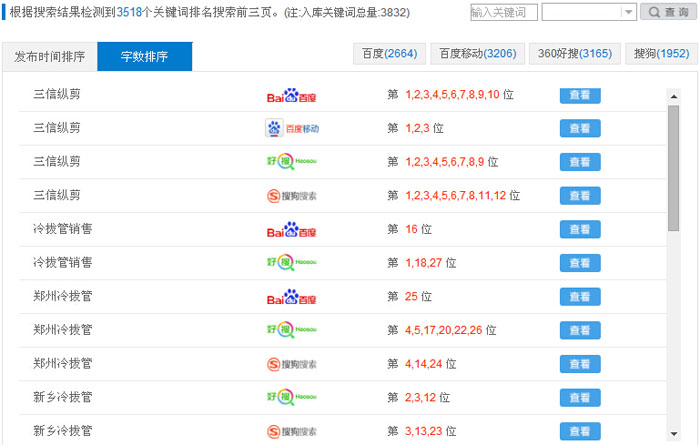Click ranking text 3,13,23

click(x=424, y=431)
